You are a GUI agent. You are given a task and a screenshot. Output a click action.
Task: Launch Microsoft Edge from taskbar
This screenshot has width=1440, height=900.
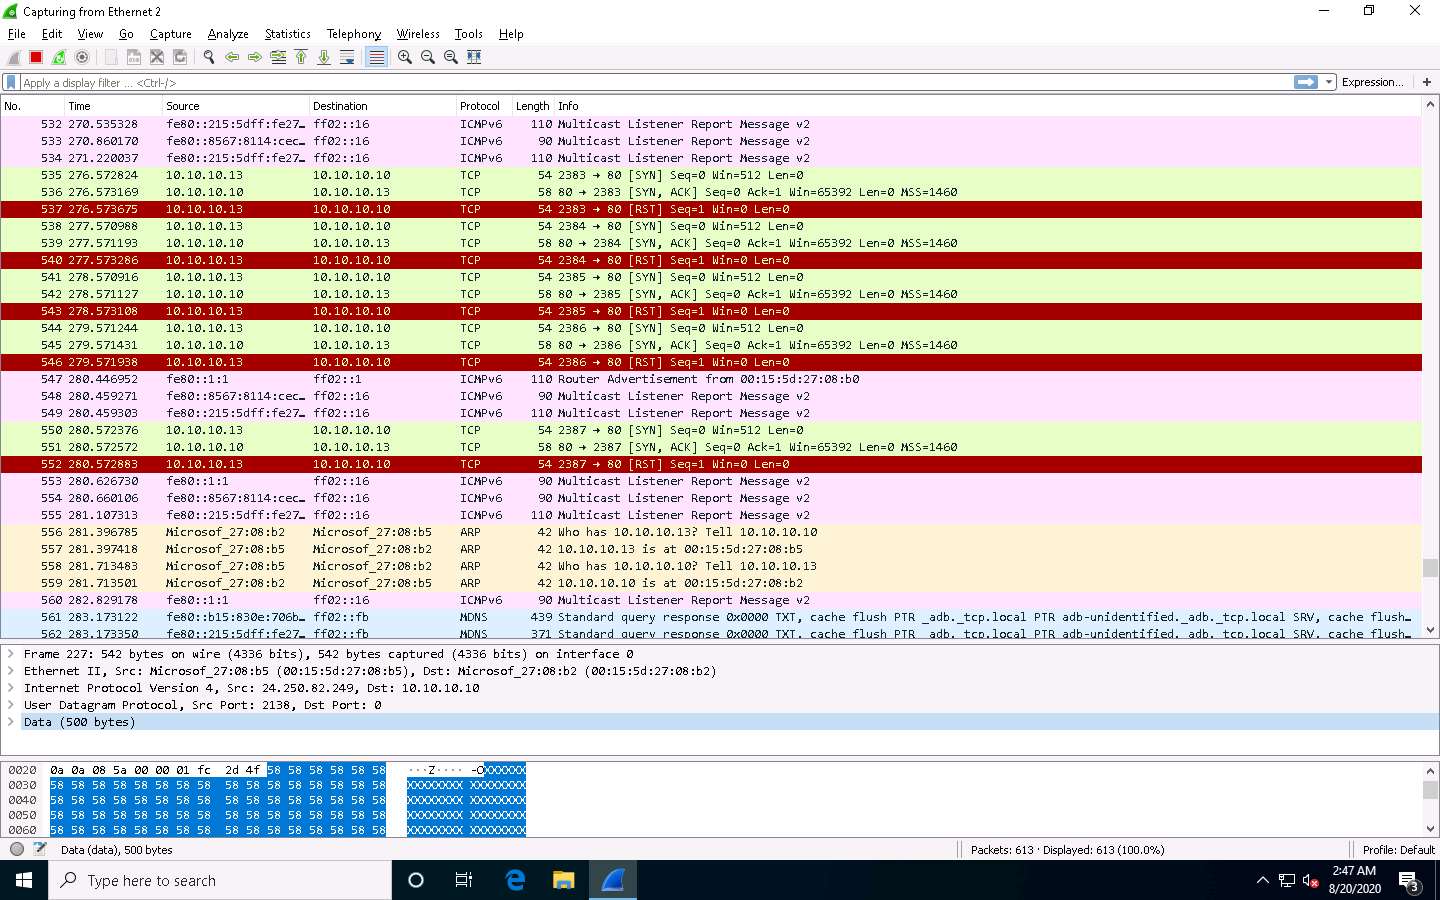pos(515,880)
